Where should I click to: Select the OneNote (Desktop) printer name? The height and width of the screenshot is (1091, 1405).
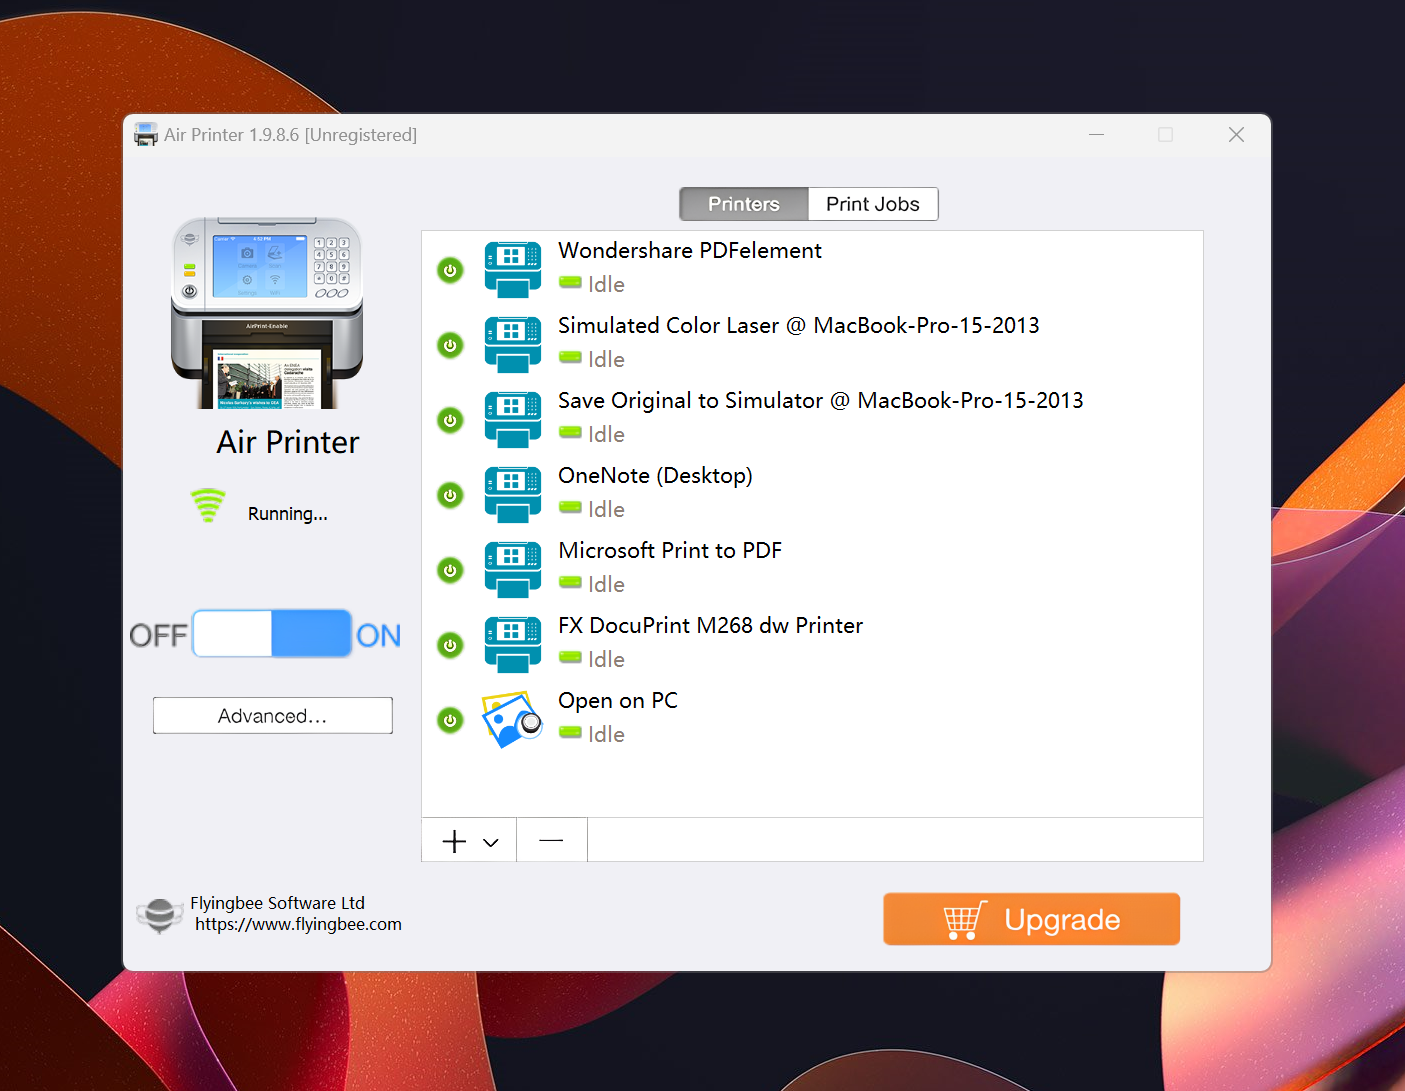click(655, 476)
